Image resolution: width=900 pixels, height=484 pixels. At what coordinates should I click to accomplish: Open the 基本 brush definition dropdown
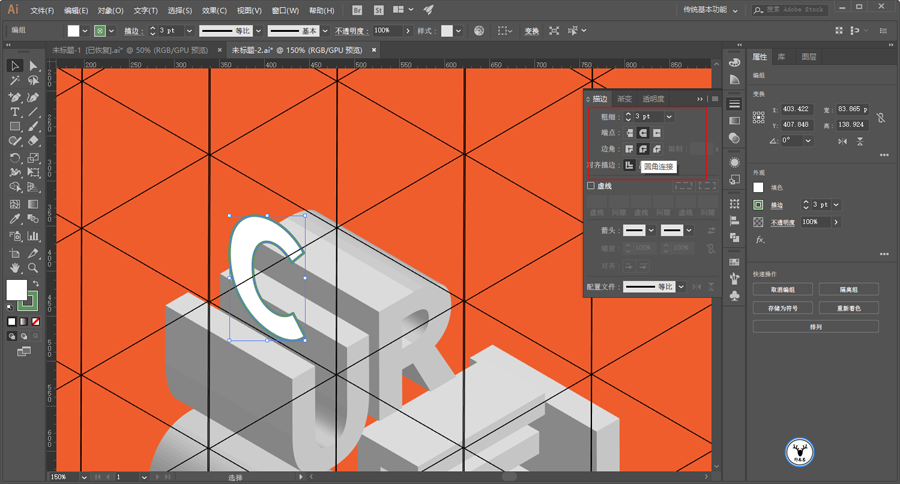325,31
